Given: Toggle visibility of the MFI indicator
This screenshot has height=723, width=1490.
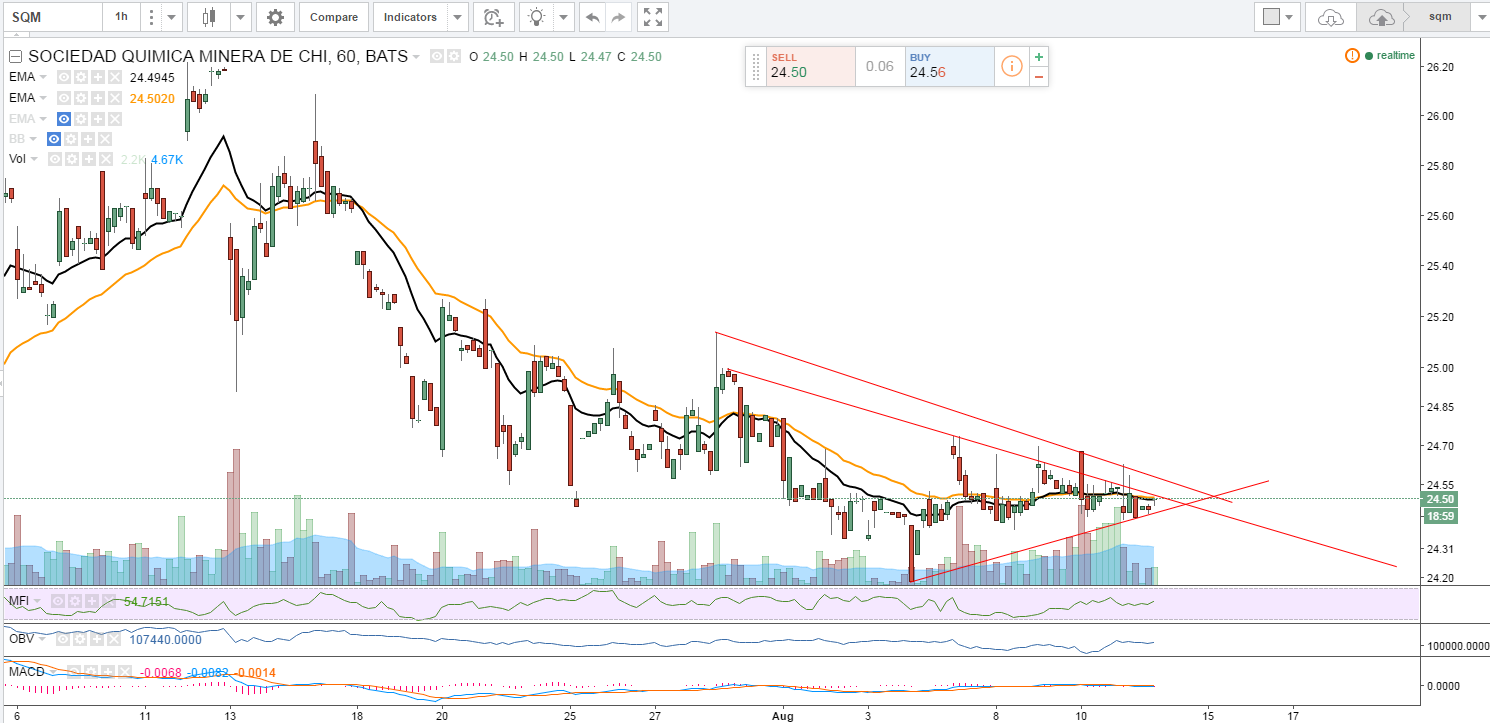Looking at the screenshot, I should click(x=59, y=601).
